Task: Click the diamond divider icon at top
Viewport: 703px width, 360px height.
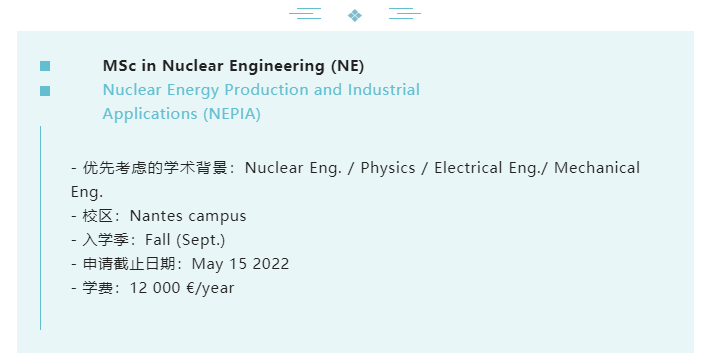Action: pos(355,16)
